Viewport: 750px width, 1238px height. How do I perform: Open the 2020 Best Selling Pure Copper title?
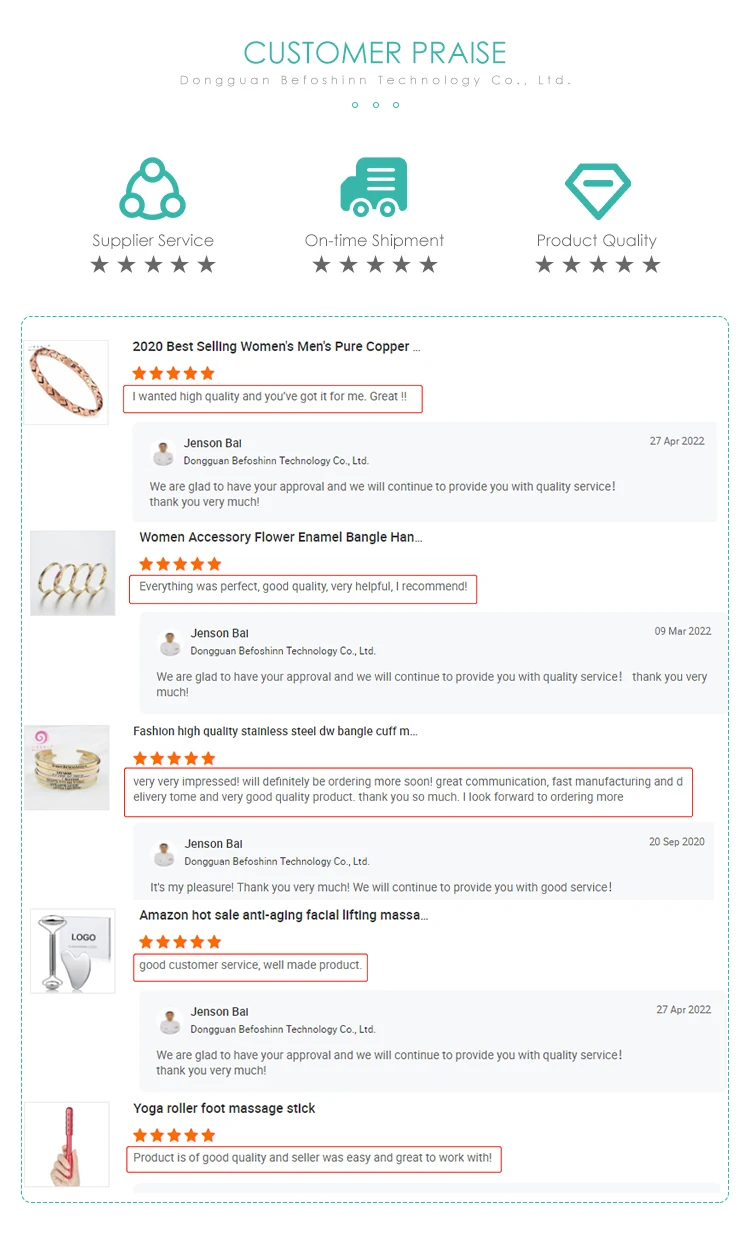click(276, 347)
